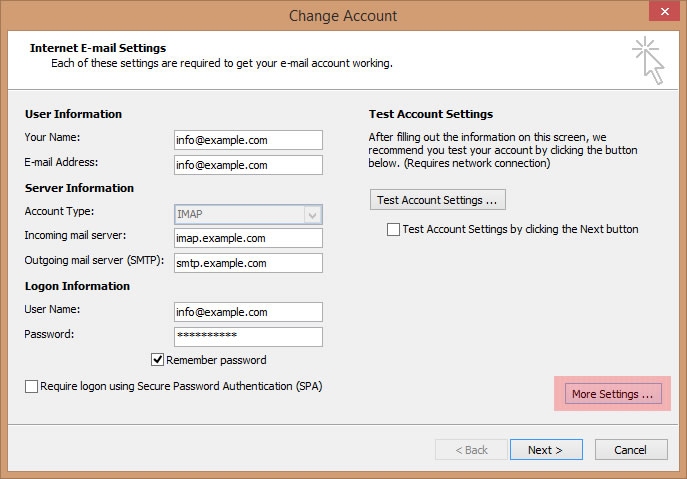Click the Outgoing mail server (SMTP) field
687x479 pixels.
[x=248, y=263]
